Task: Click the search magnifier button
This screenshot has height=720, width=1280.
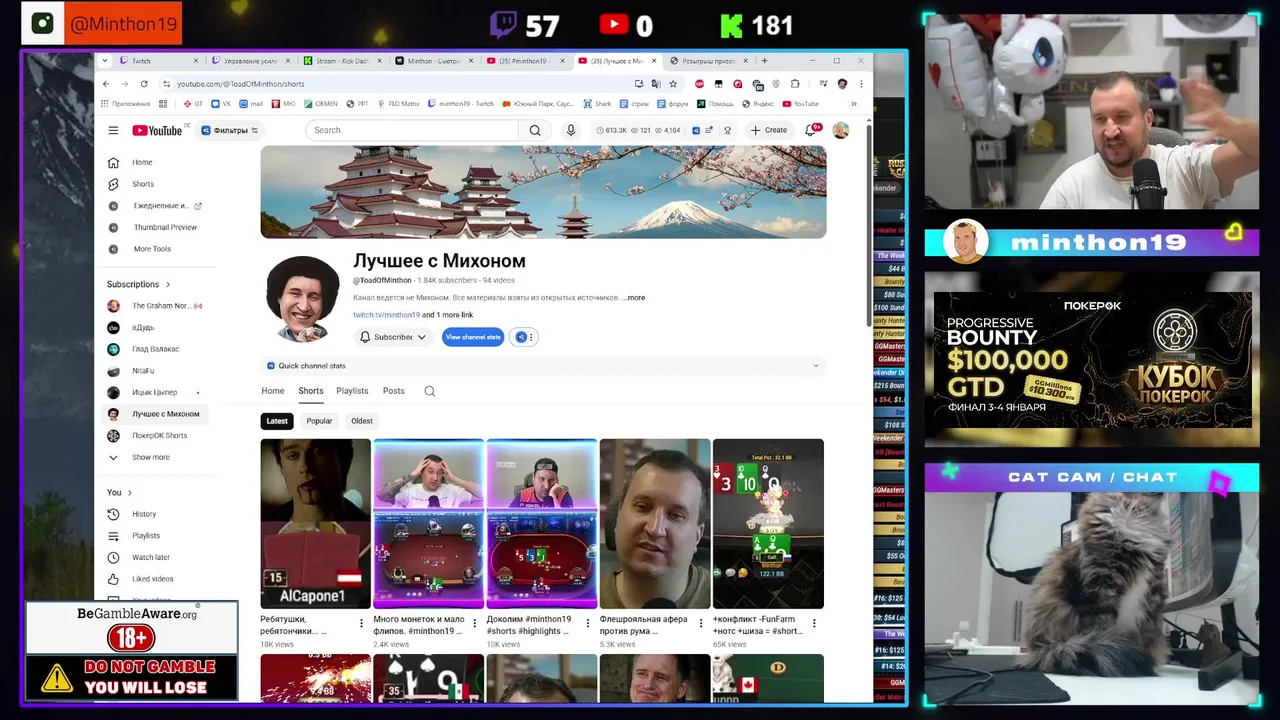Action: (535, 130)
